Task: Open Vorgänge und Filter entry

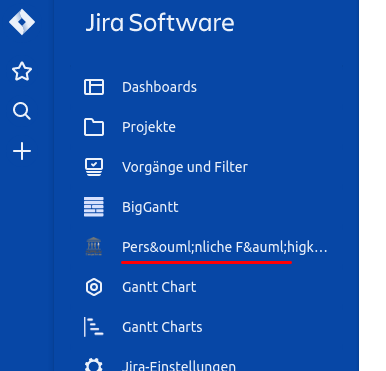Action: pyautogui.click(x=185, y=167)
